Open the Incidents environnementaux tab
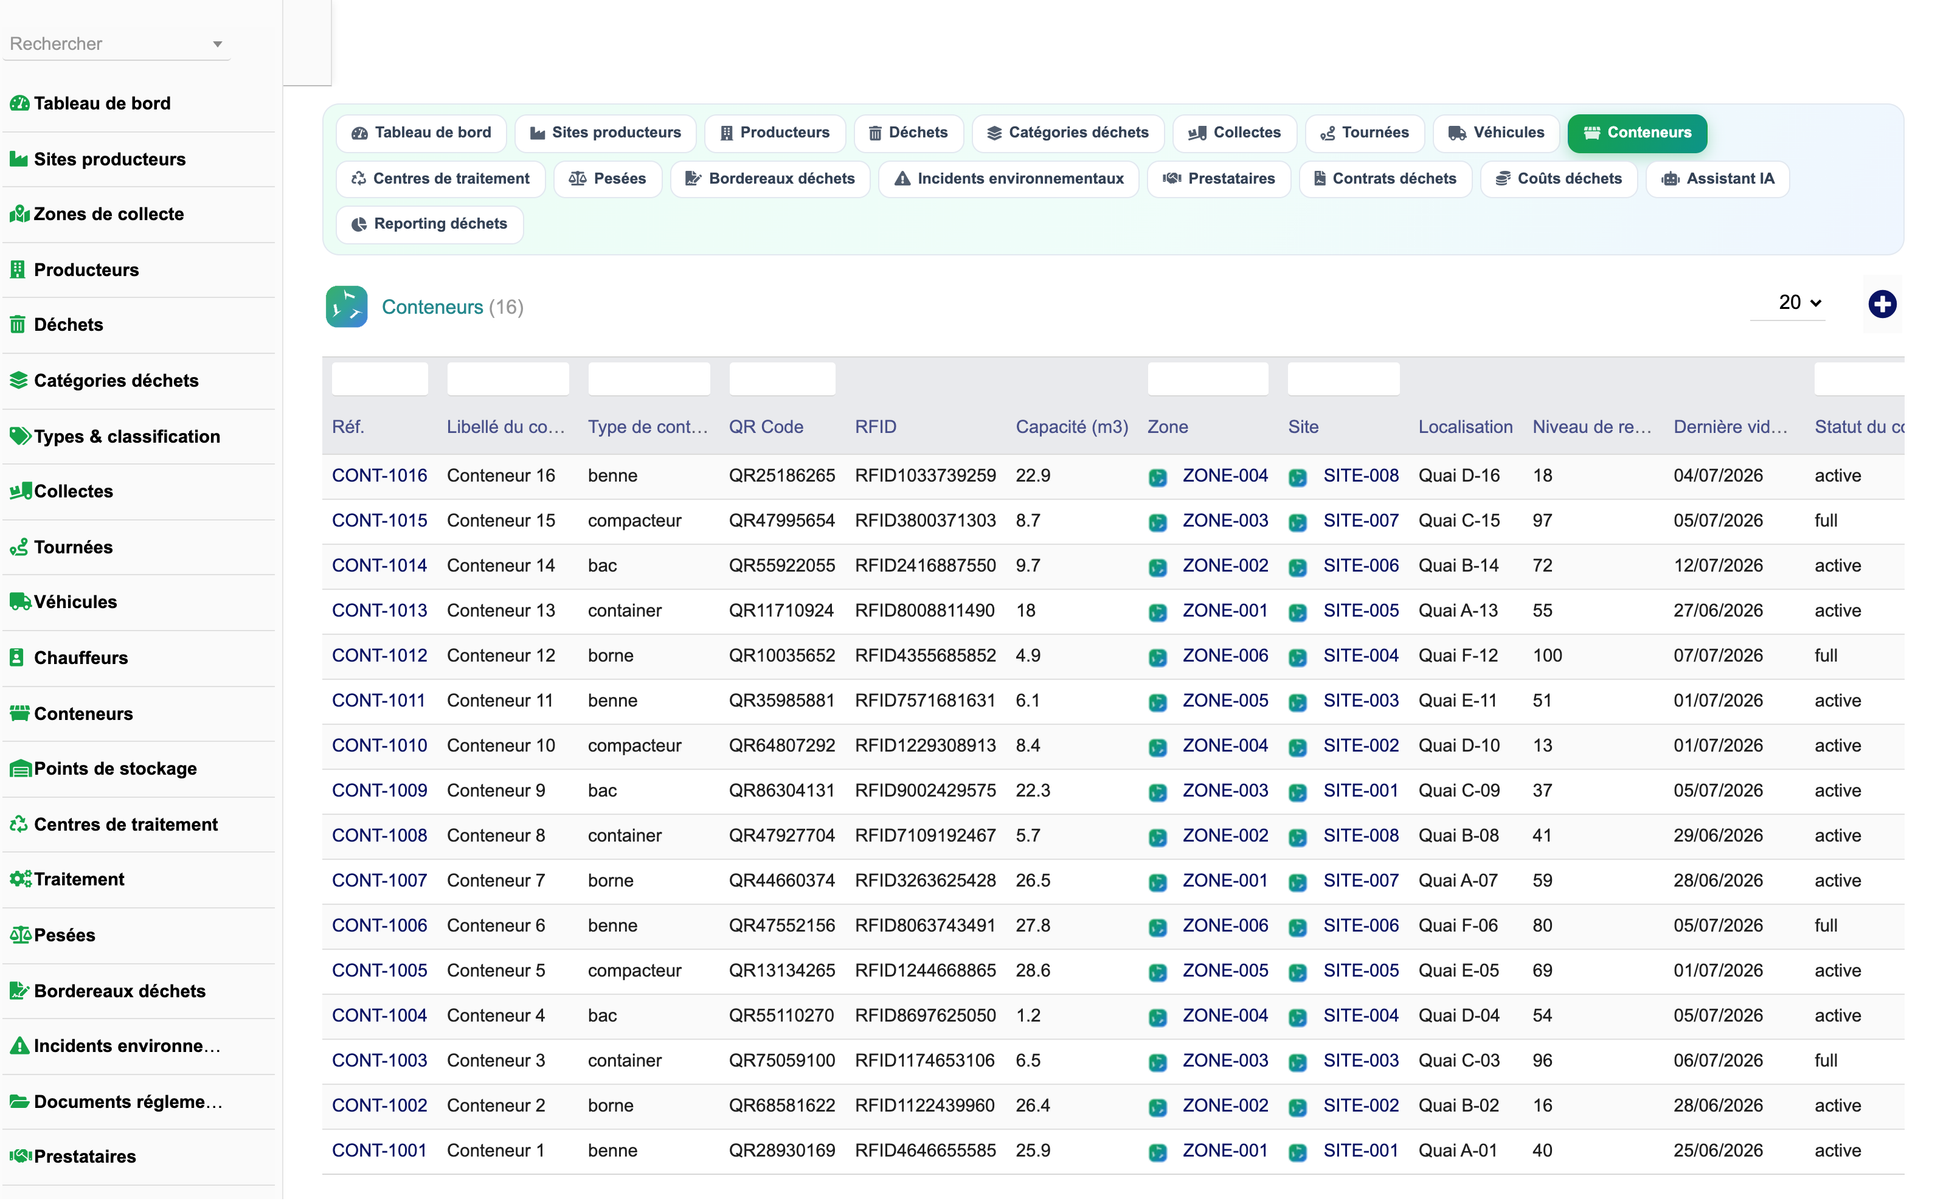Viewport: 1946px width, 1204px height. [1008, 179]
